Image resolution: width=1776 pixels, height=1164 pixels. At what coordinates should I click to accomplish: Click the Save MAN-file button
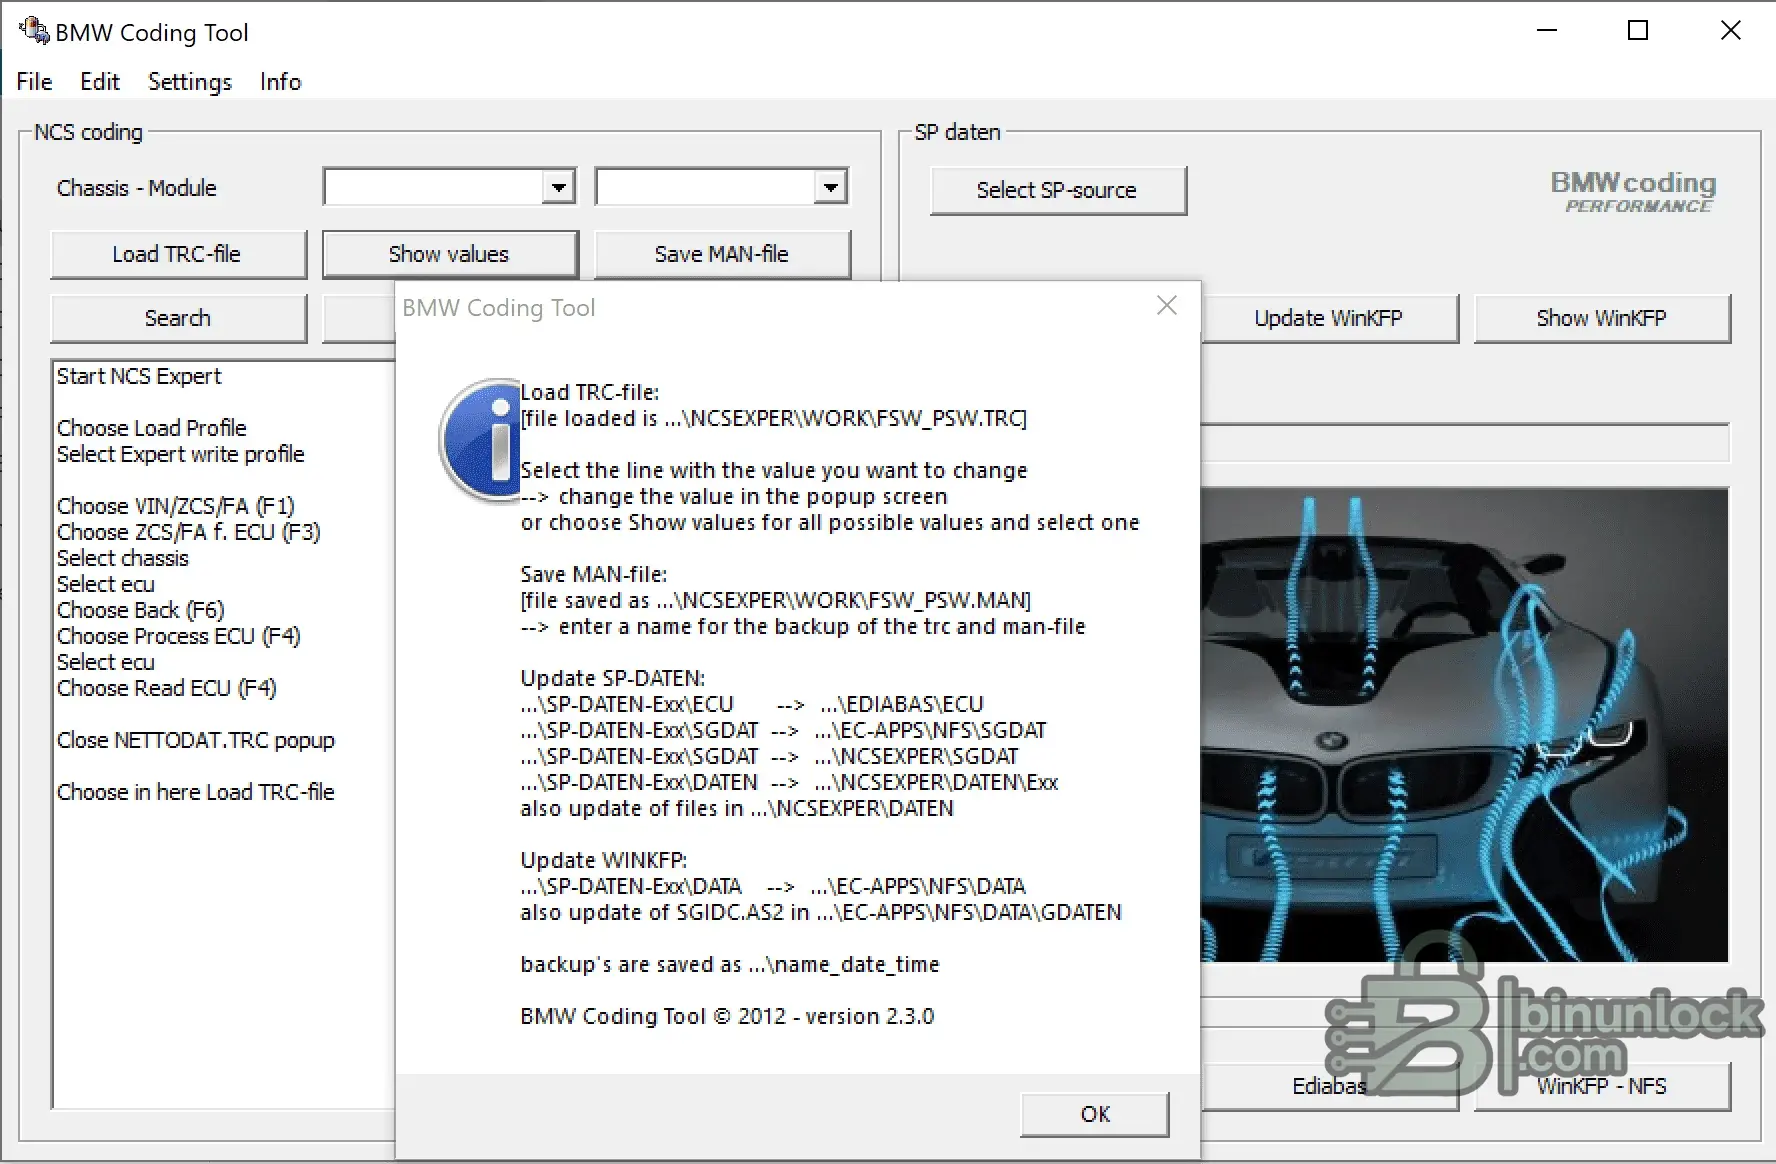click(722, 254)
